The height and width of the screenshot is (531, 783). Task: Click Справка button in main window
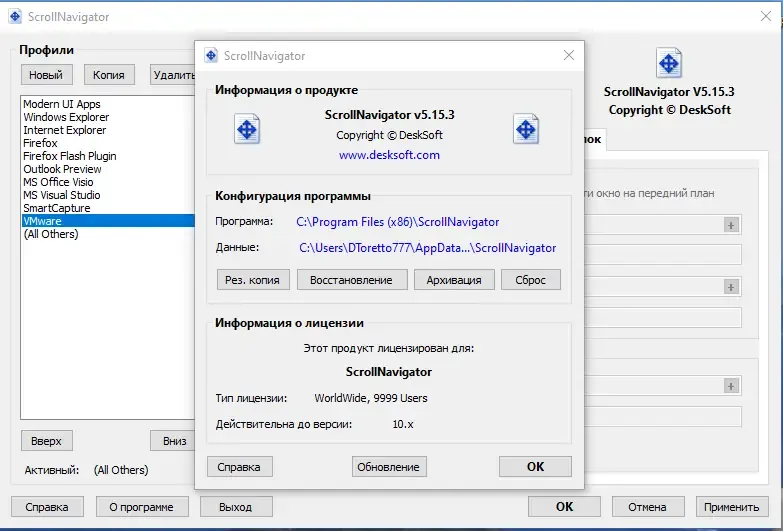click(x=47, y=507)
